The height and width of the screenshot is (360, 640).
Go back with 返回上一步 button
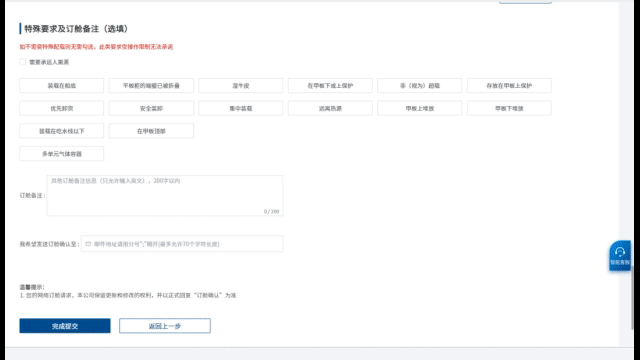pyautogui.click(x=165, y=326)
